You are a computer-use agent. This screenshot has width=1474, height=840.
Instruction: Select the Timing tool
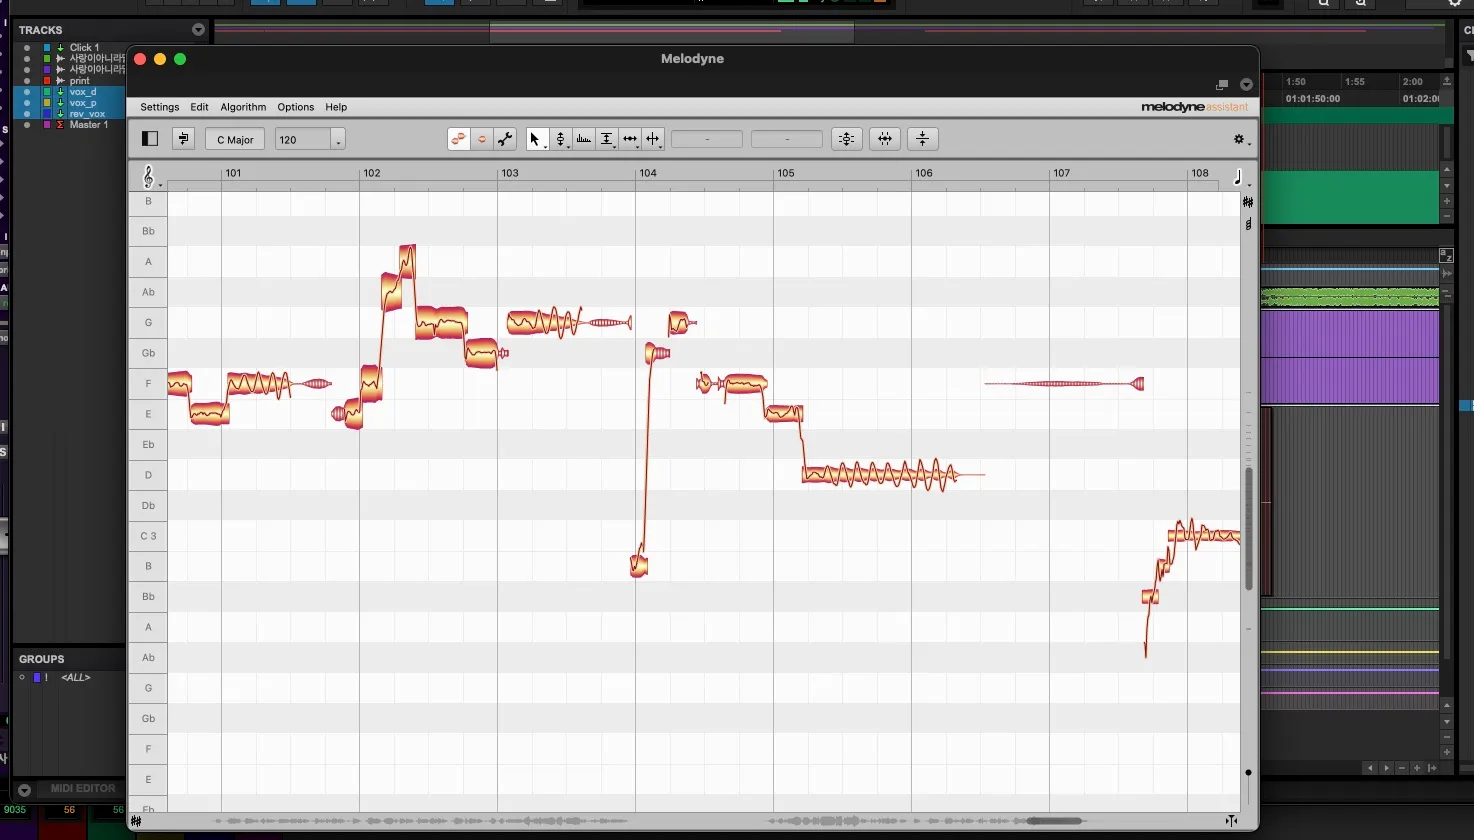click(x=630, y=139)
